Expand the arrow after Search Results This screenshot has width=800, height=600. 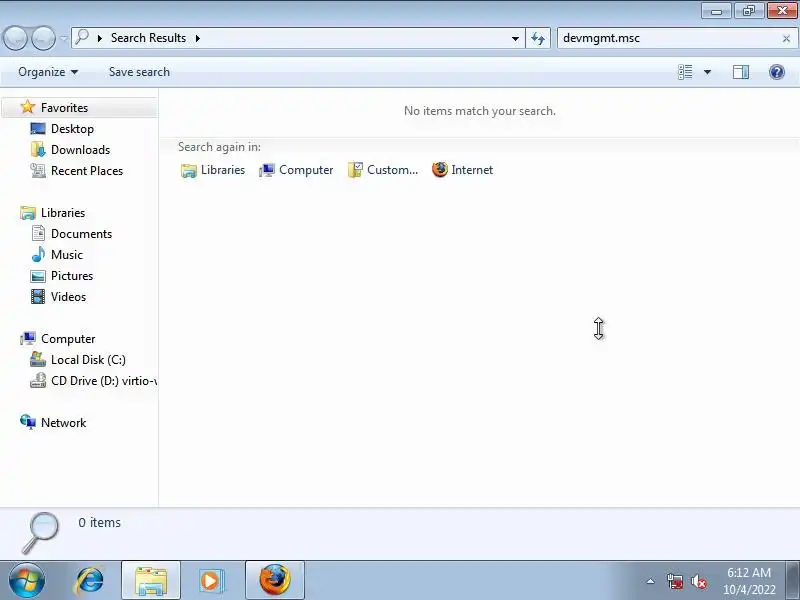[x=197, y=38]
